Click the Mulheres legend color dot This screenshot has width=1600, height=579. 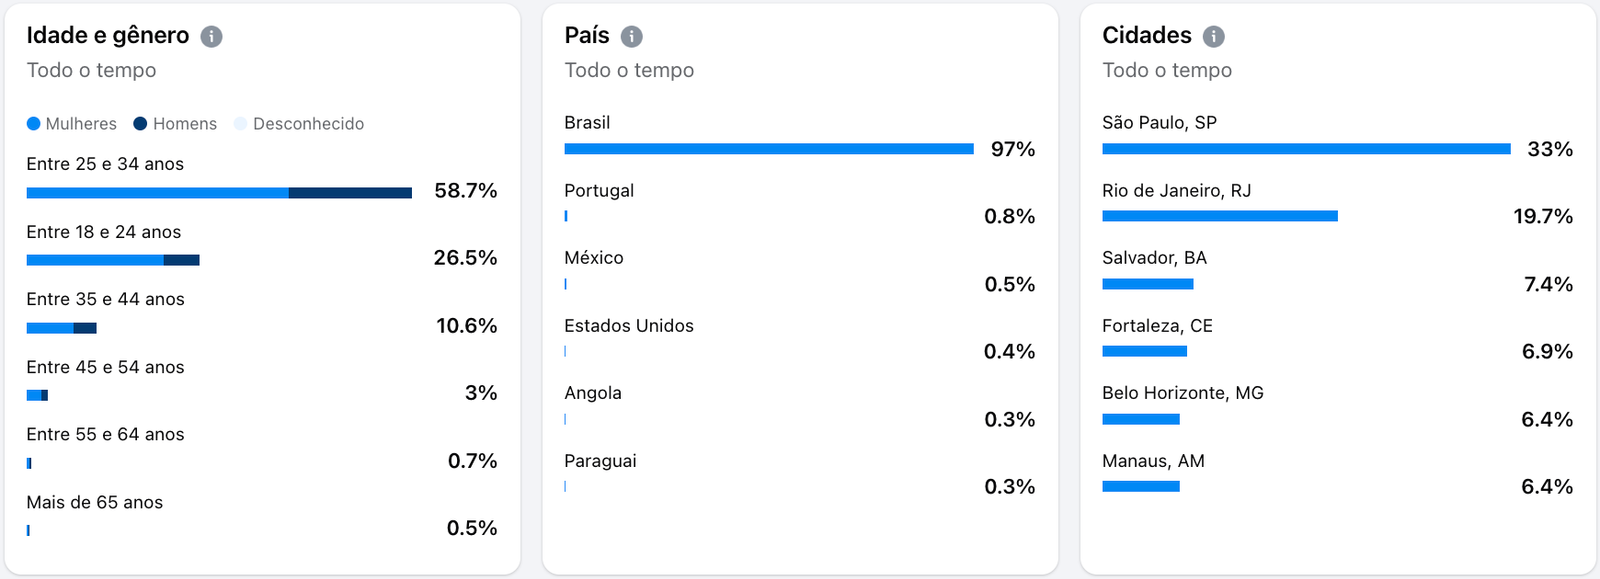pos(33,124)
